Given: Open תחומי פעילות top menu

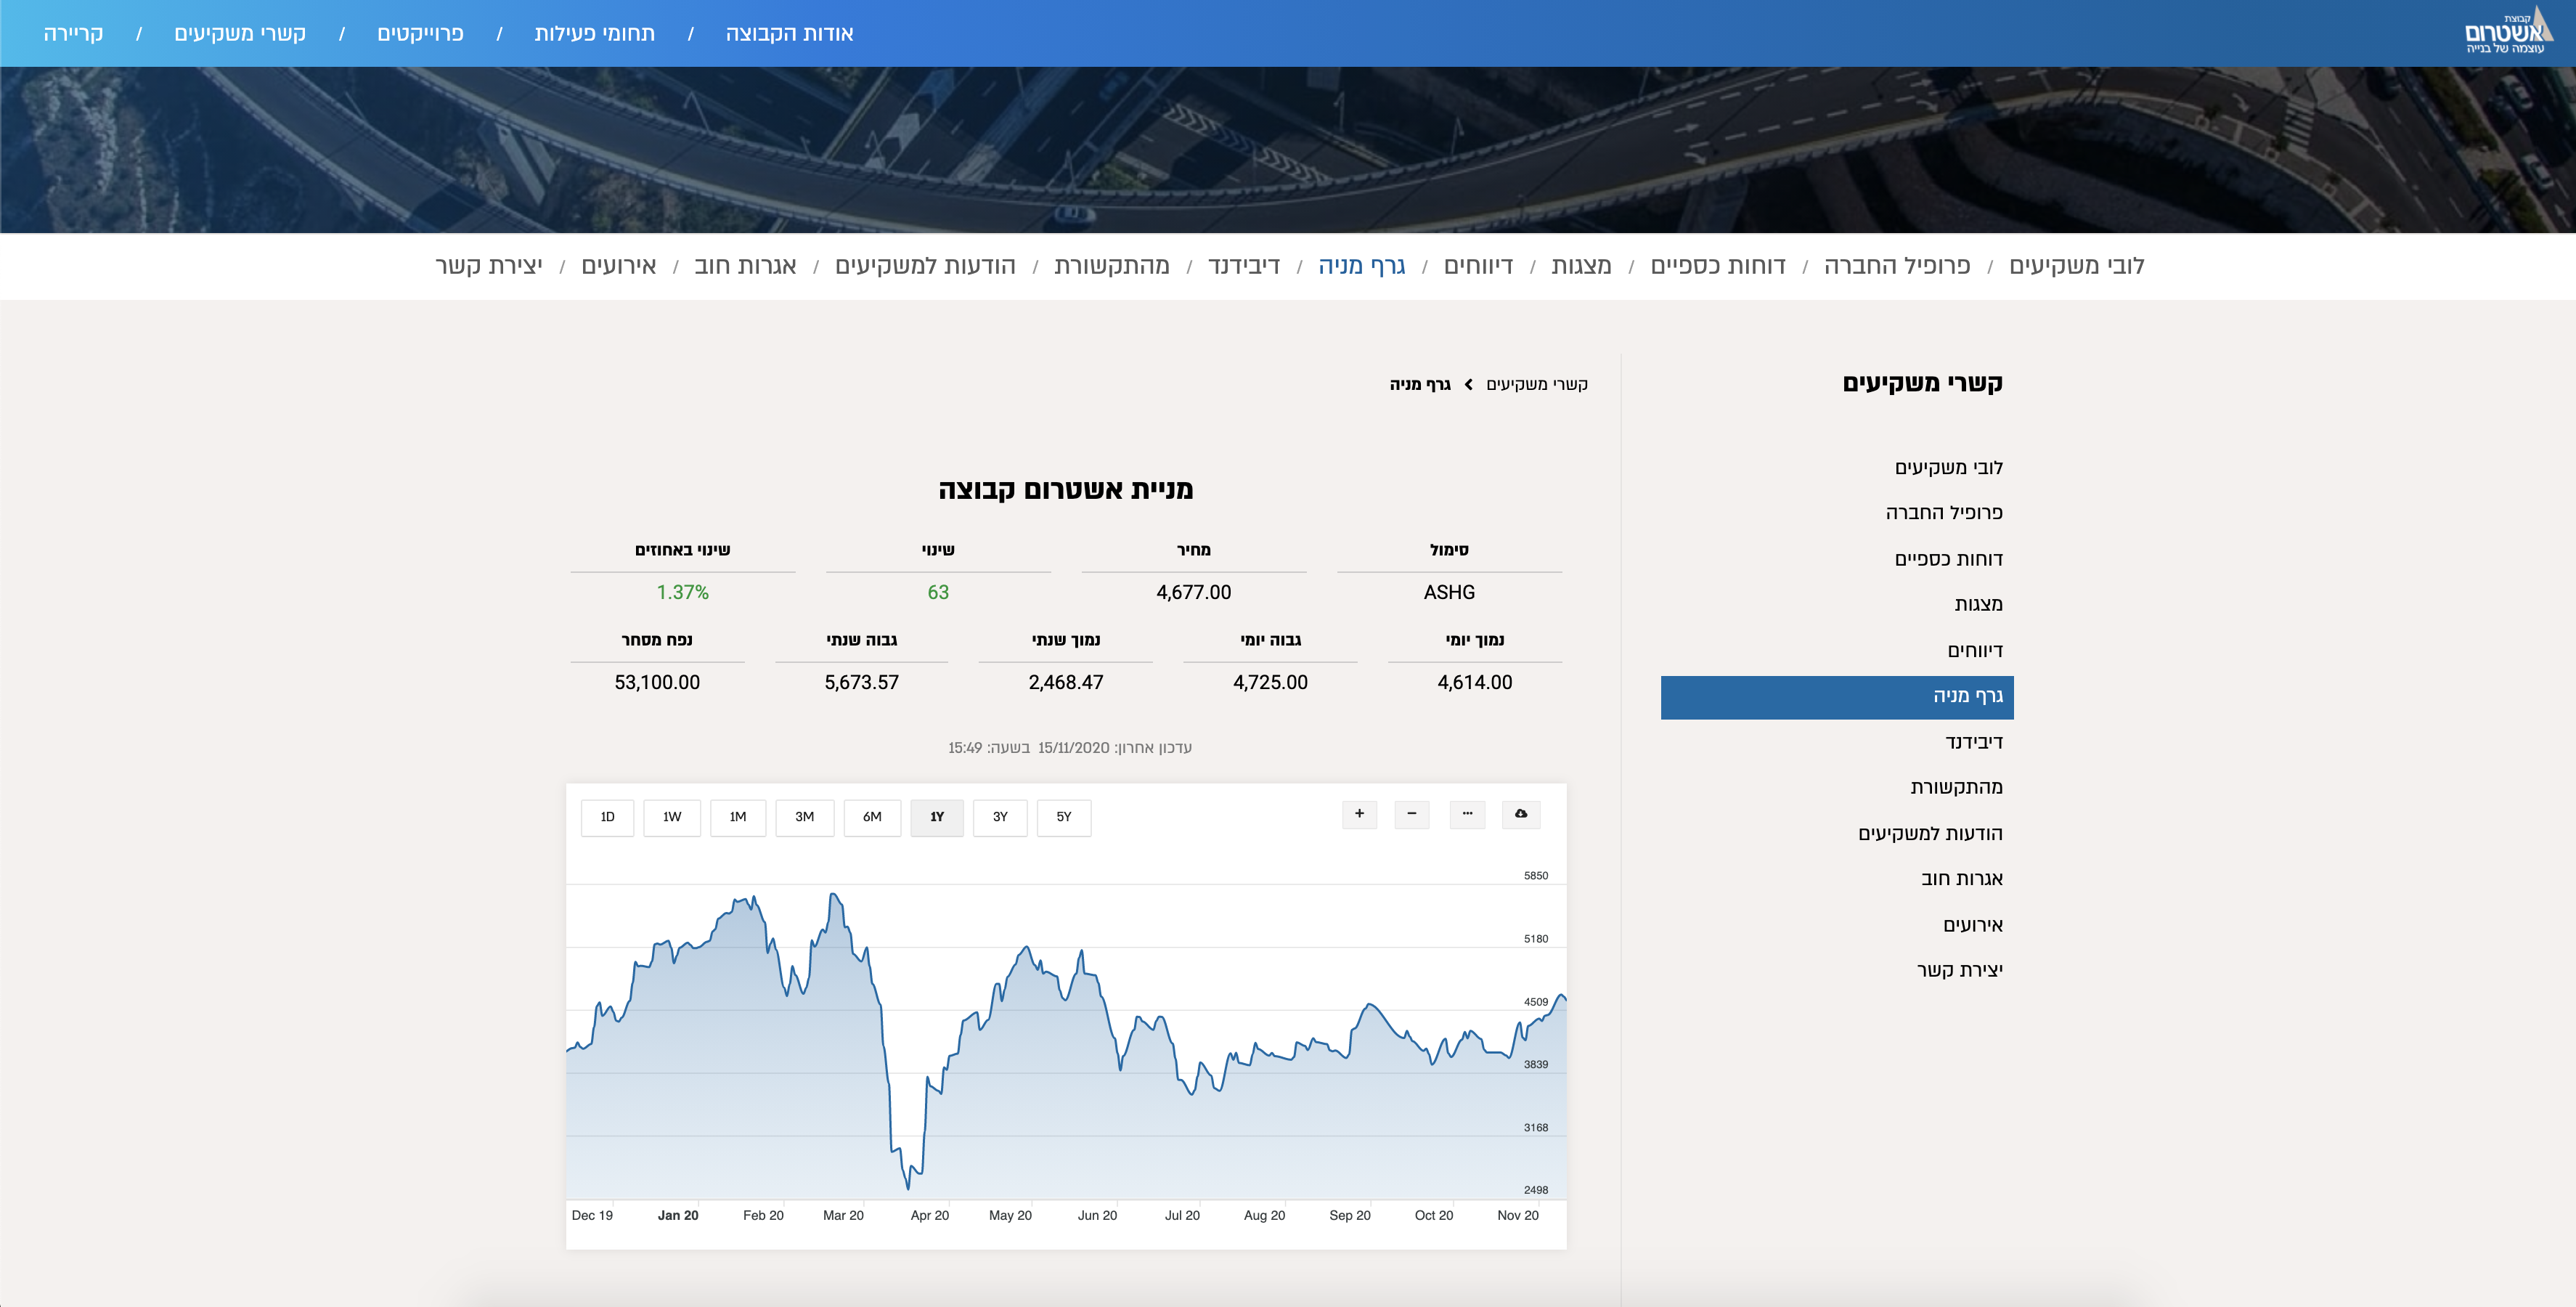Looking at the screenshot, I should click(x=595, y=33).
